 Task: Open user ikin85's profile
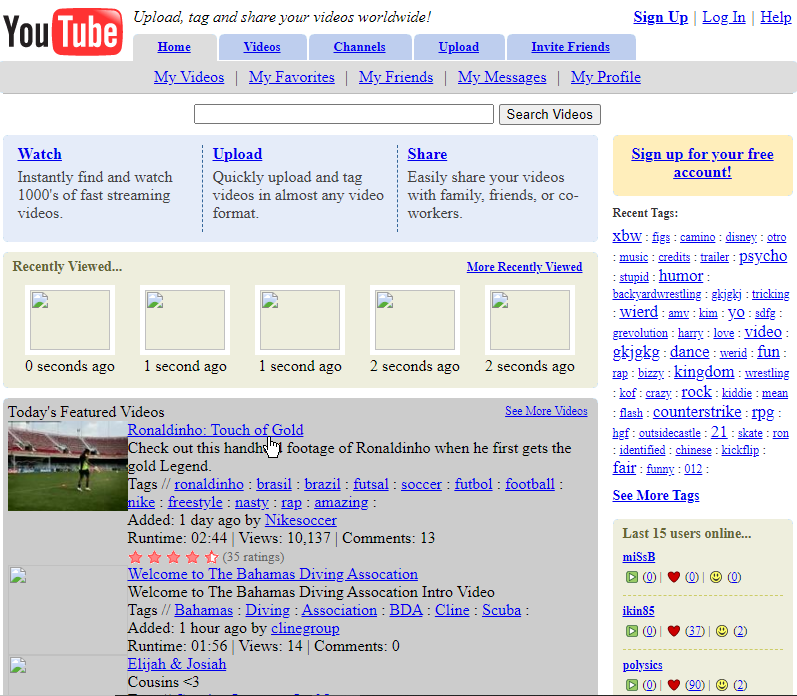[638, 611]
